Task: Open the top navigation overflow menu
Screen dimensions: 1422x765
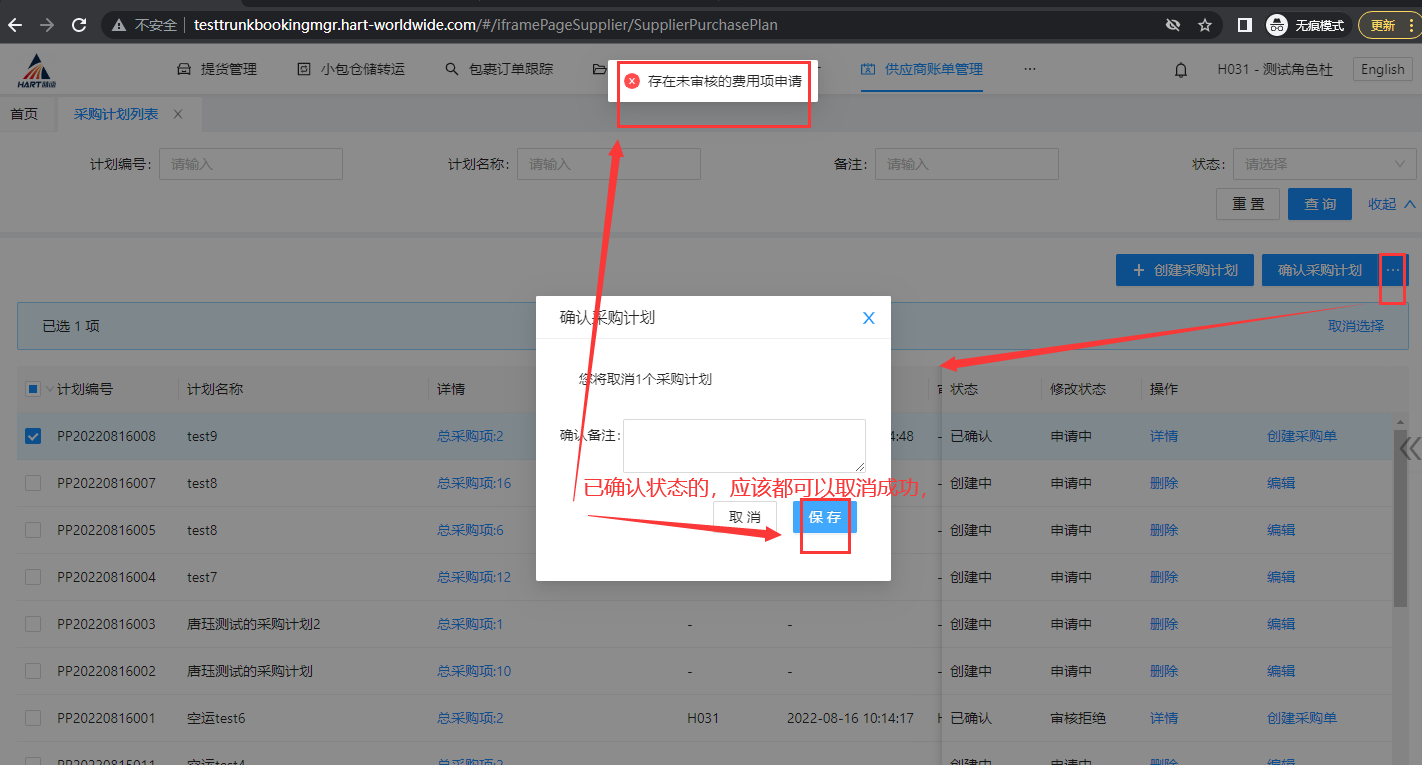Action: pos(1029,69)
